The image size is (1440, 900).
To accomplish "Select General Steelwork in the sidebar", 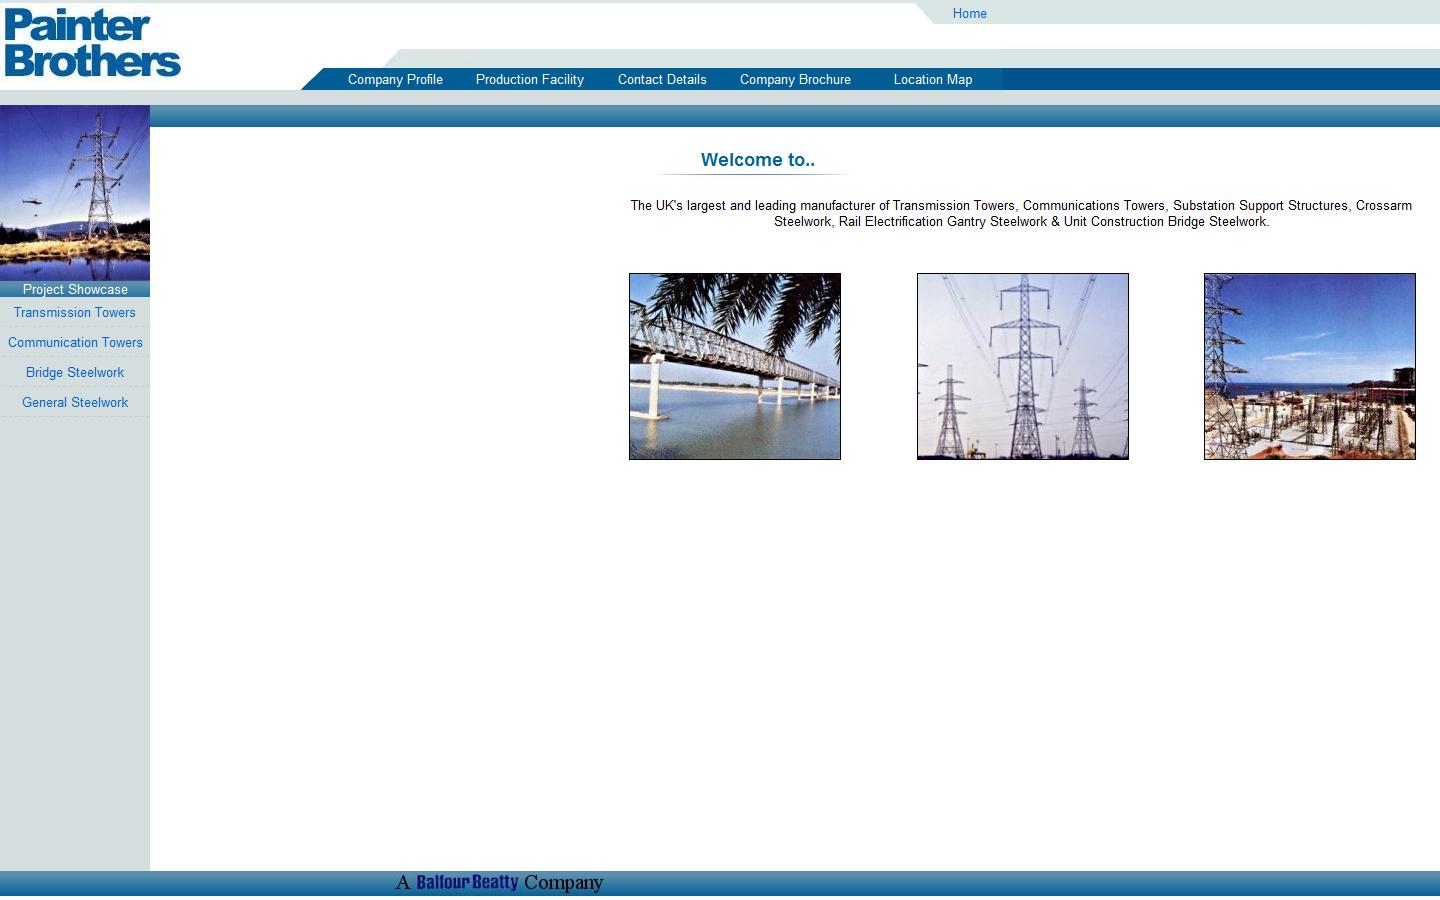I will coord(75,403).
